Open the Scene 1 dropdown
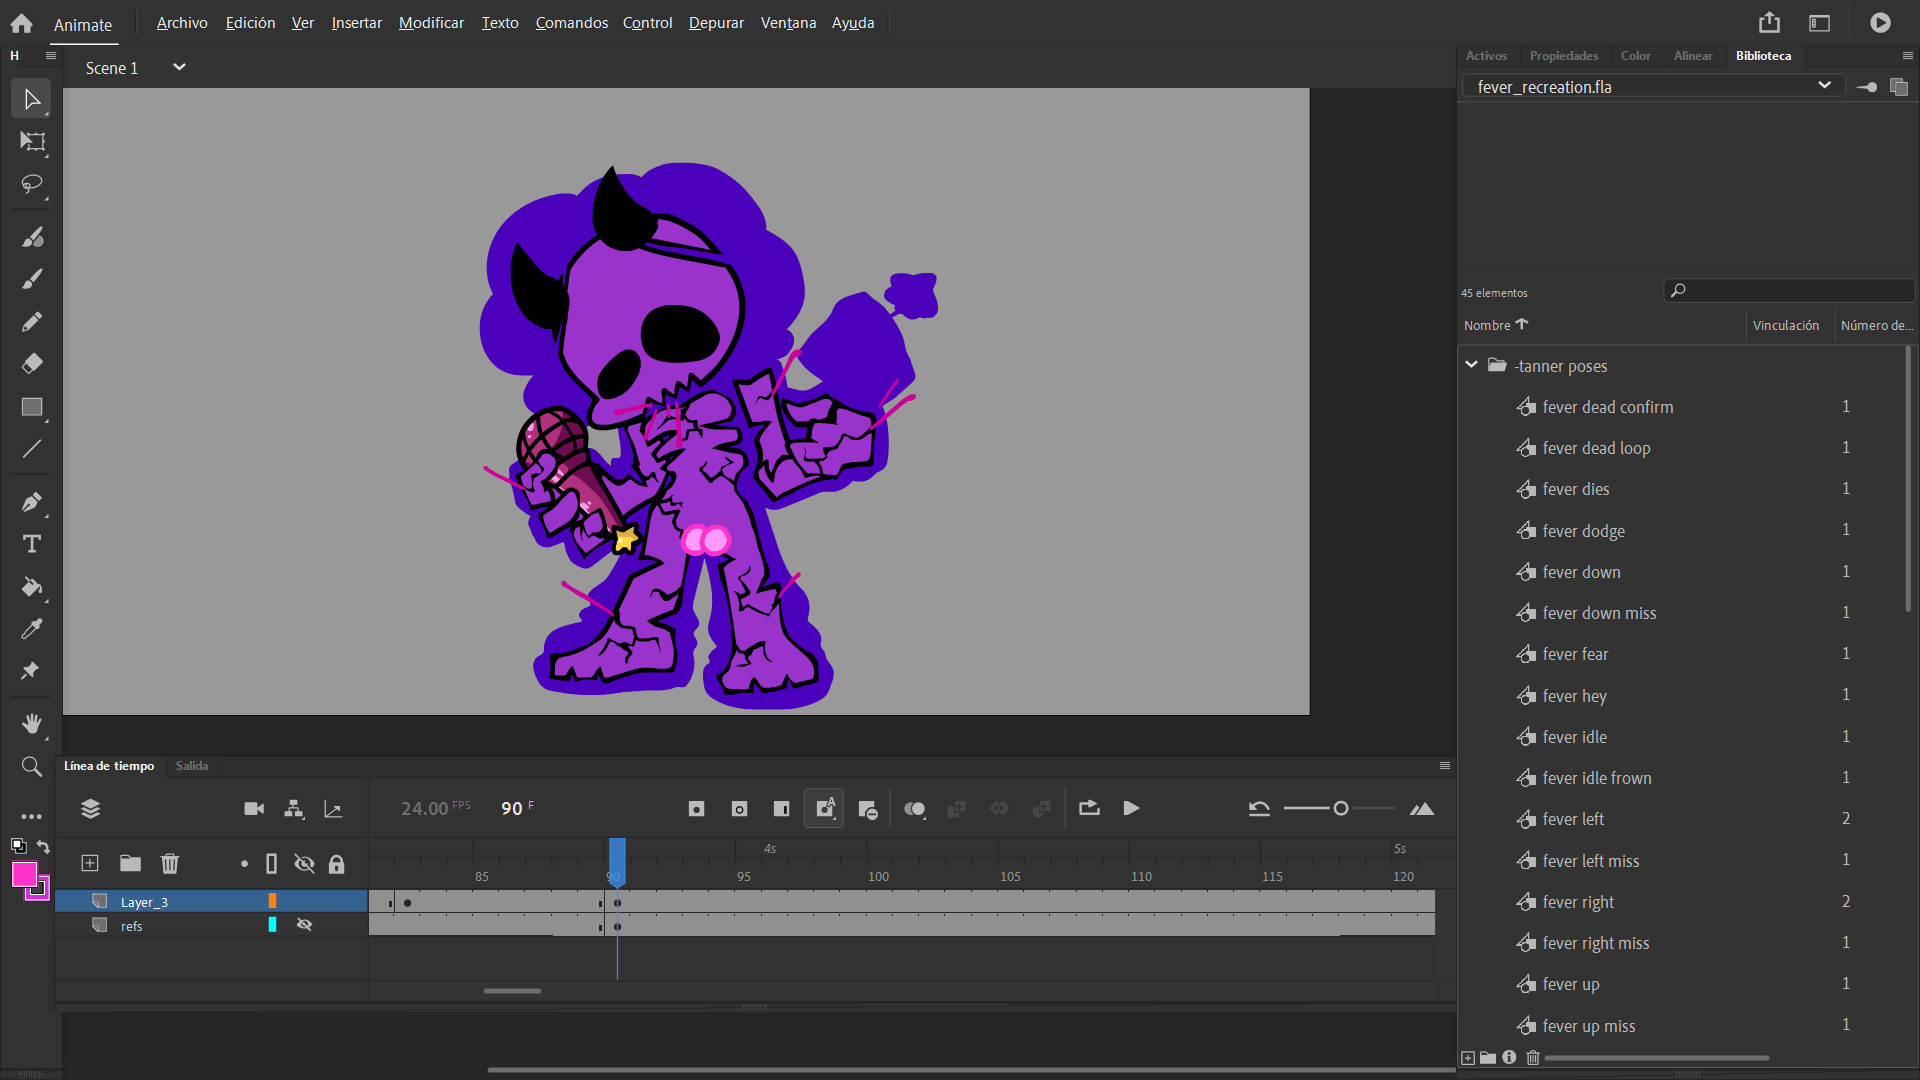Image resolution: width=1920 pixels, height=1080 pixels. coord(179,67)
